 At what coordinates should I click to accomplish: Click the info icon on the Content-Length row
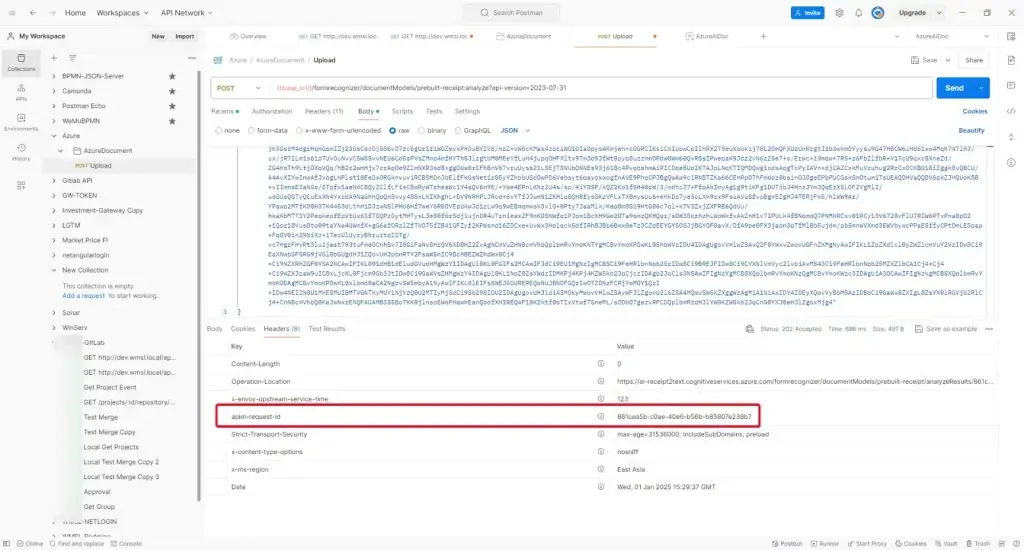pos(601,364)
